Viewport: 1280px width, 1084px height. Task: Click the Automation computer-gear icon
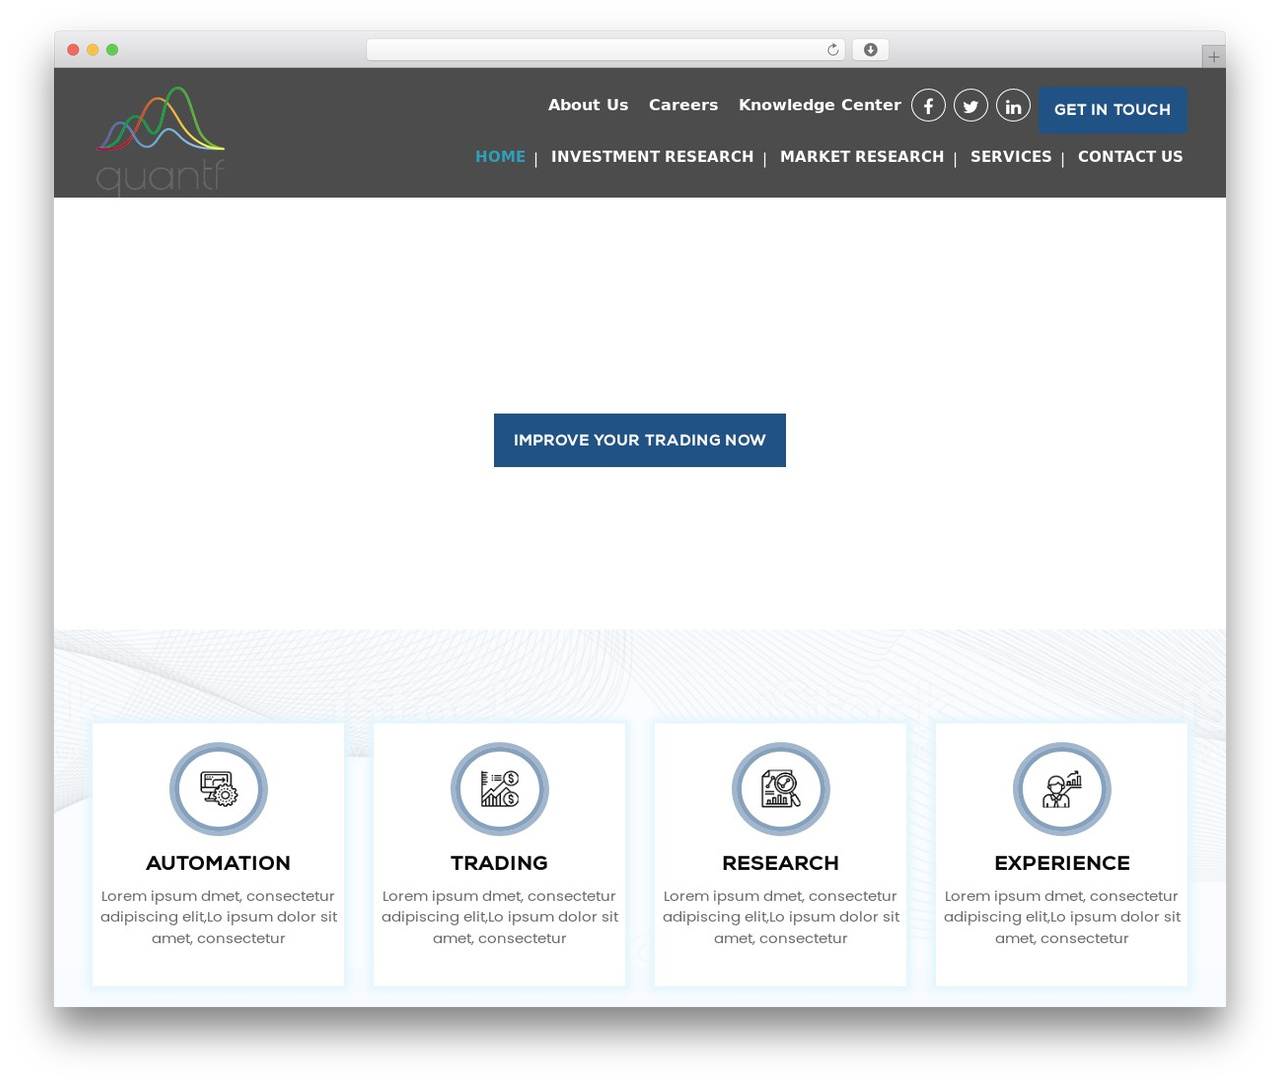(x=218, y=789)
